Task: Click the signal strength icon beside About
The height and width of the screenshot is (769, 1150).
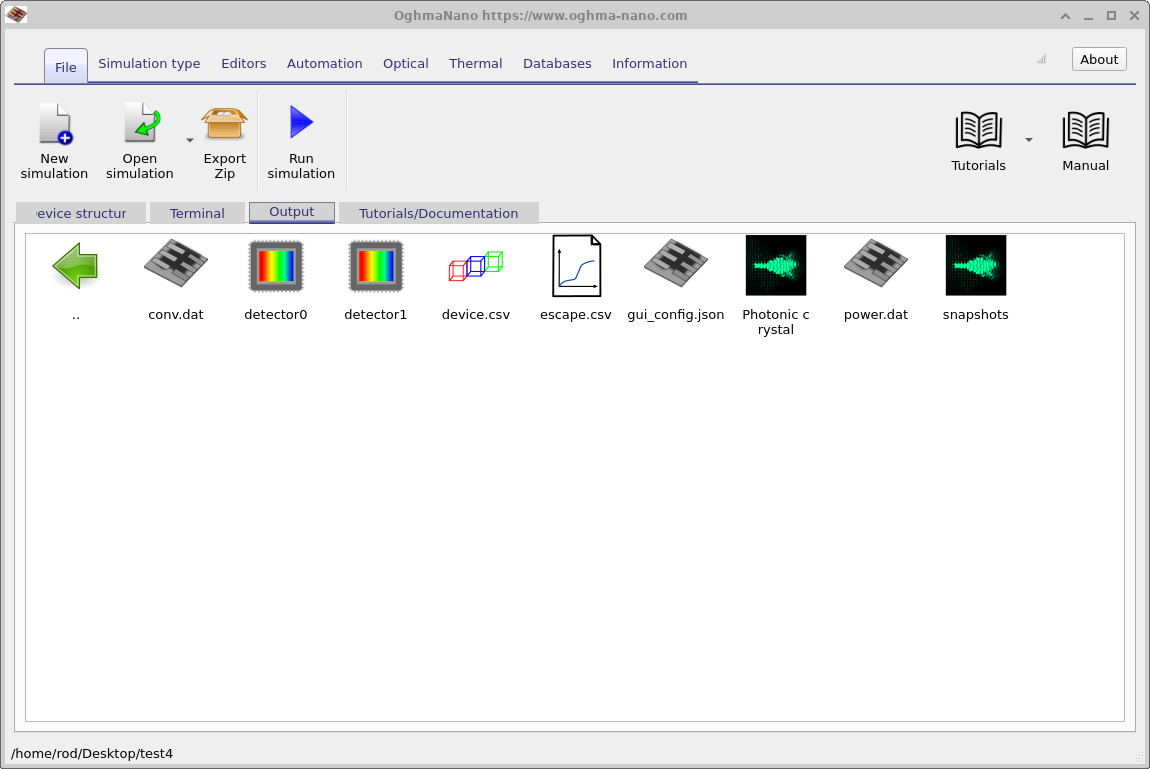Action: (1041, 59)
